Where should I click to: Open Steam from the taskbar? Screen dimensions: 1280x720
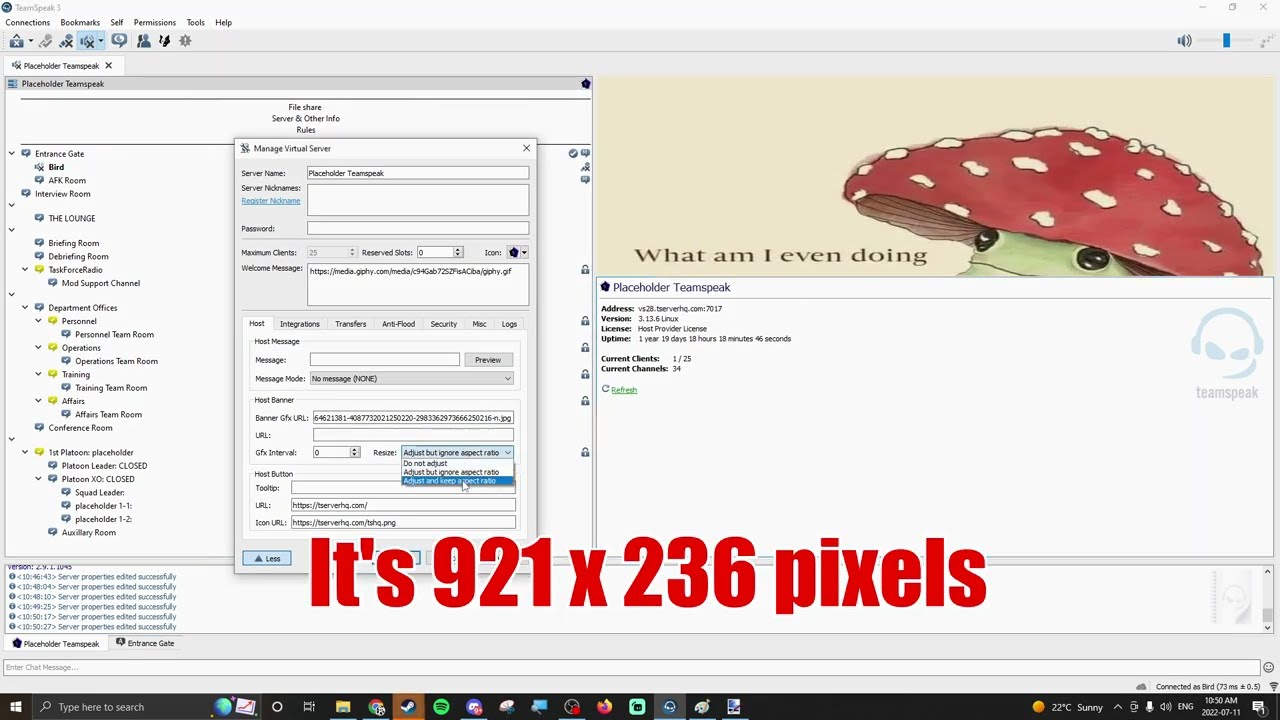pos(408,707)
